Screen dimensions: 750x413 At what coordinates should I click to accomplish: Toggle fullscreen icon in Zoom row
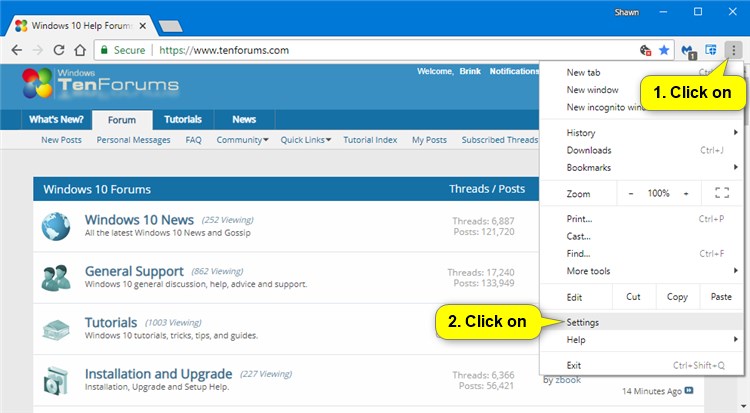(x=722, y=193)
